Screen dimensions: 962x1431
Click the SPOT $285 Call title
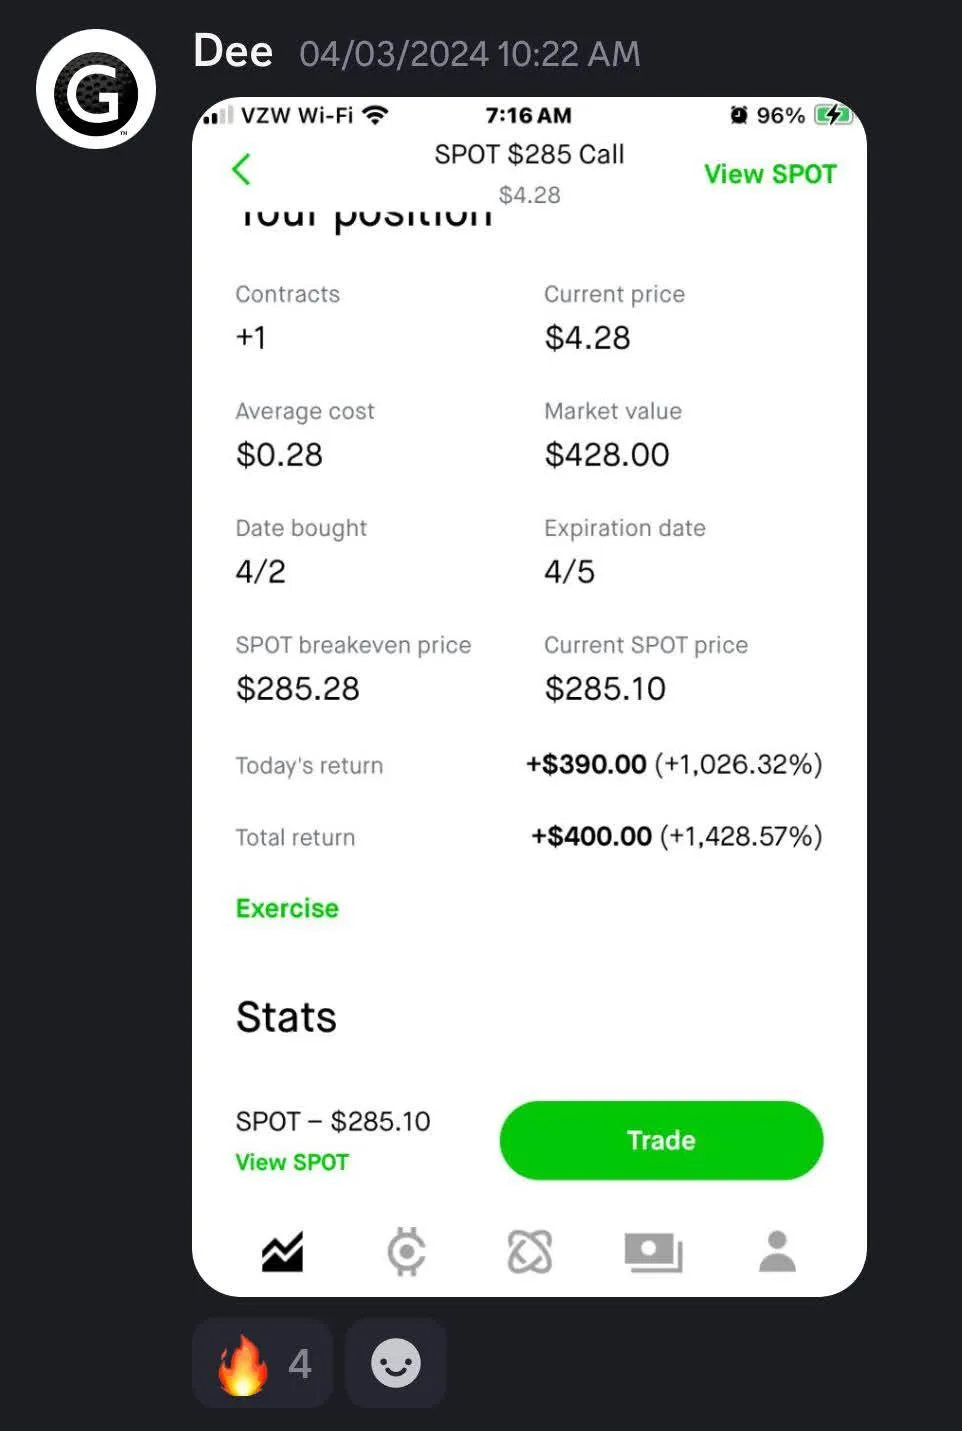point(529,154)
